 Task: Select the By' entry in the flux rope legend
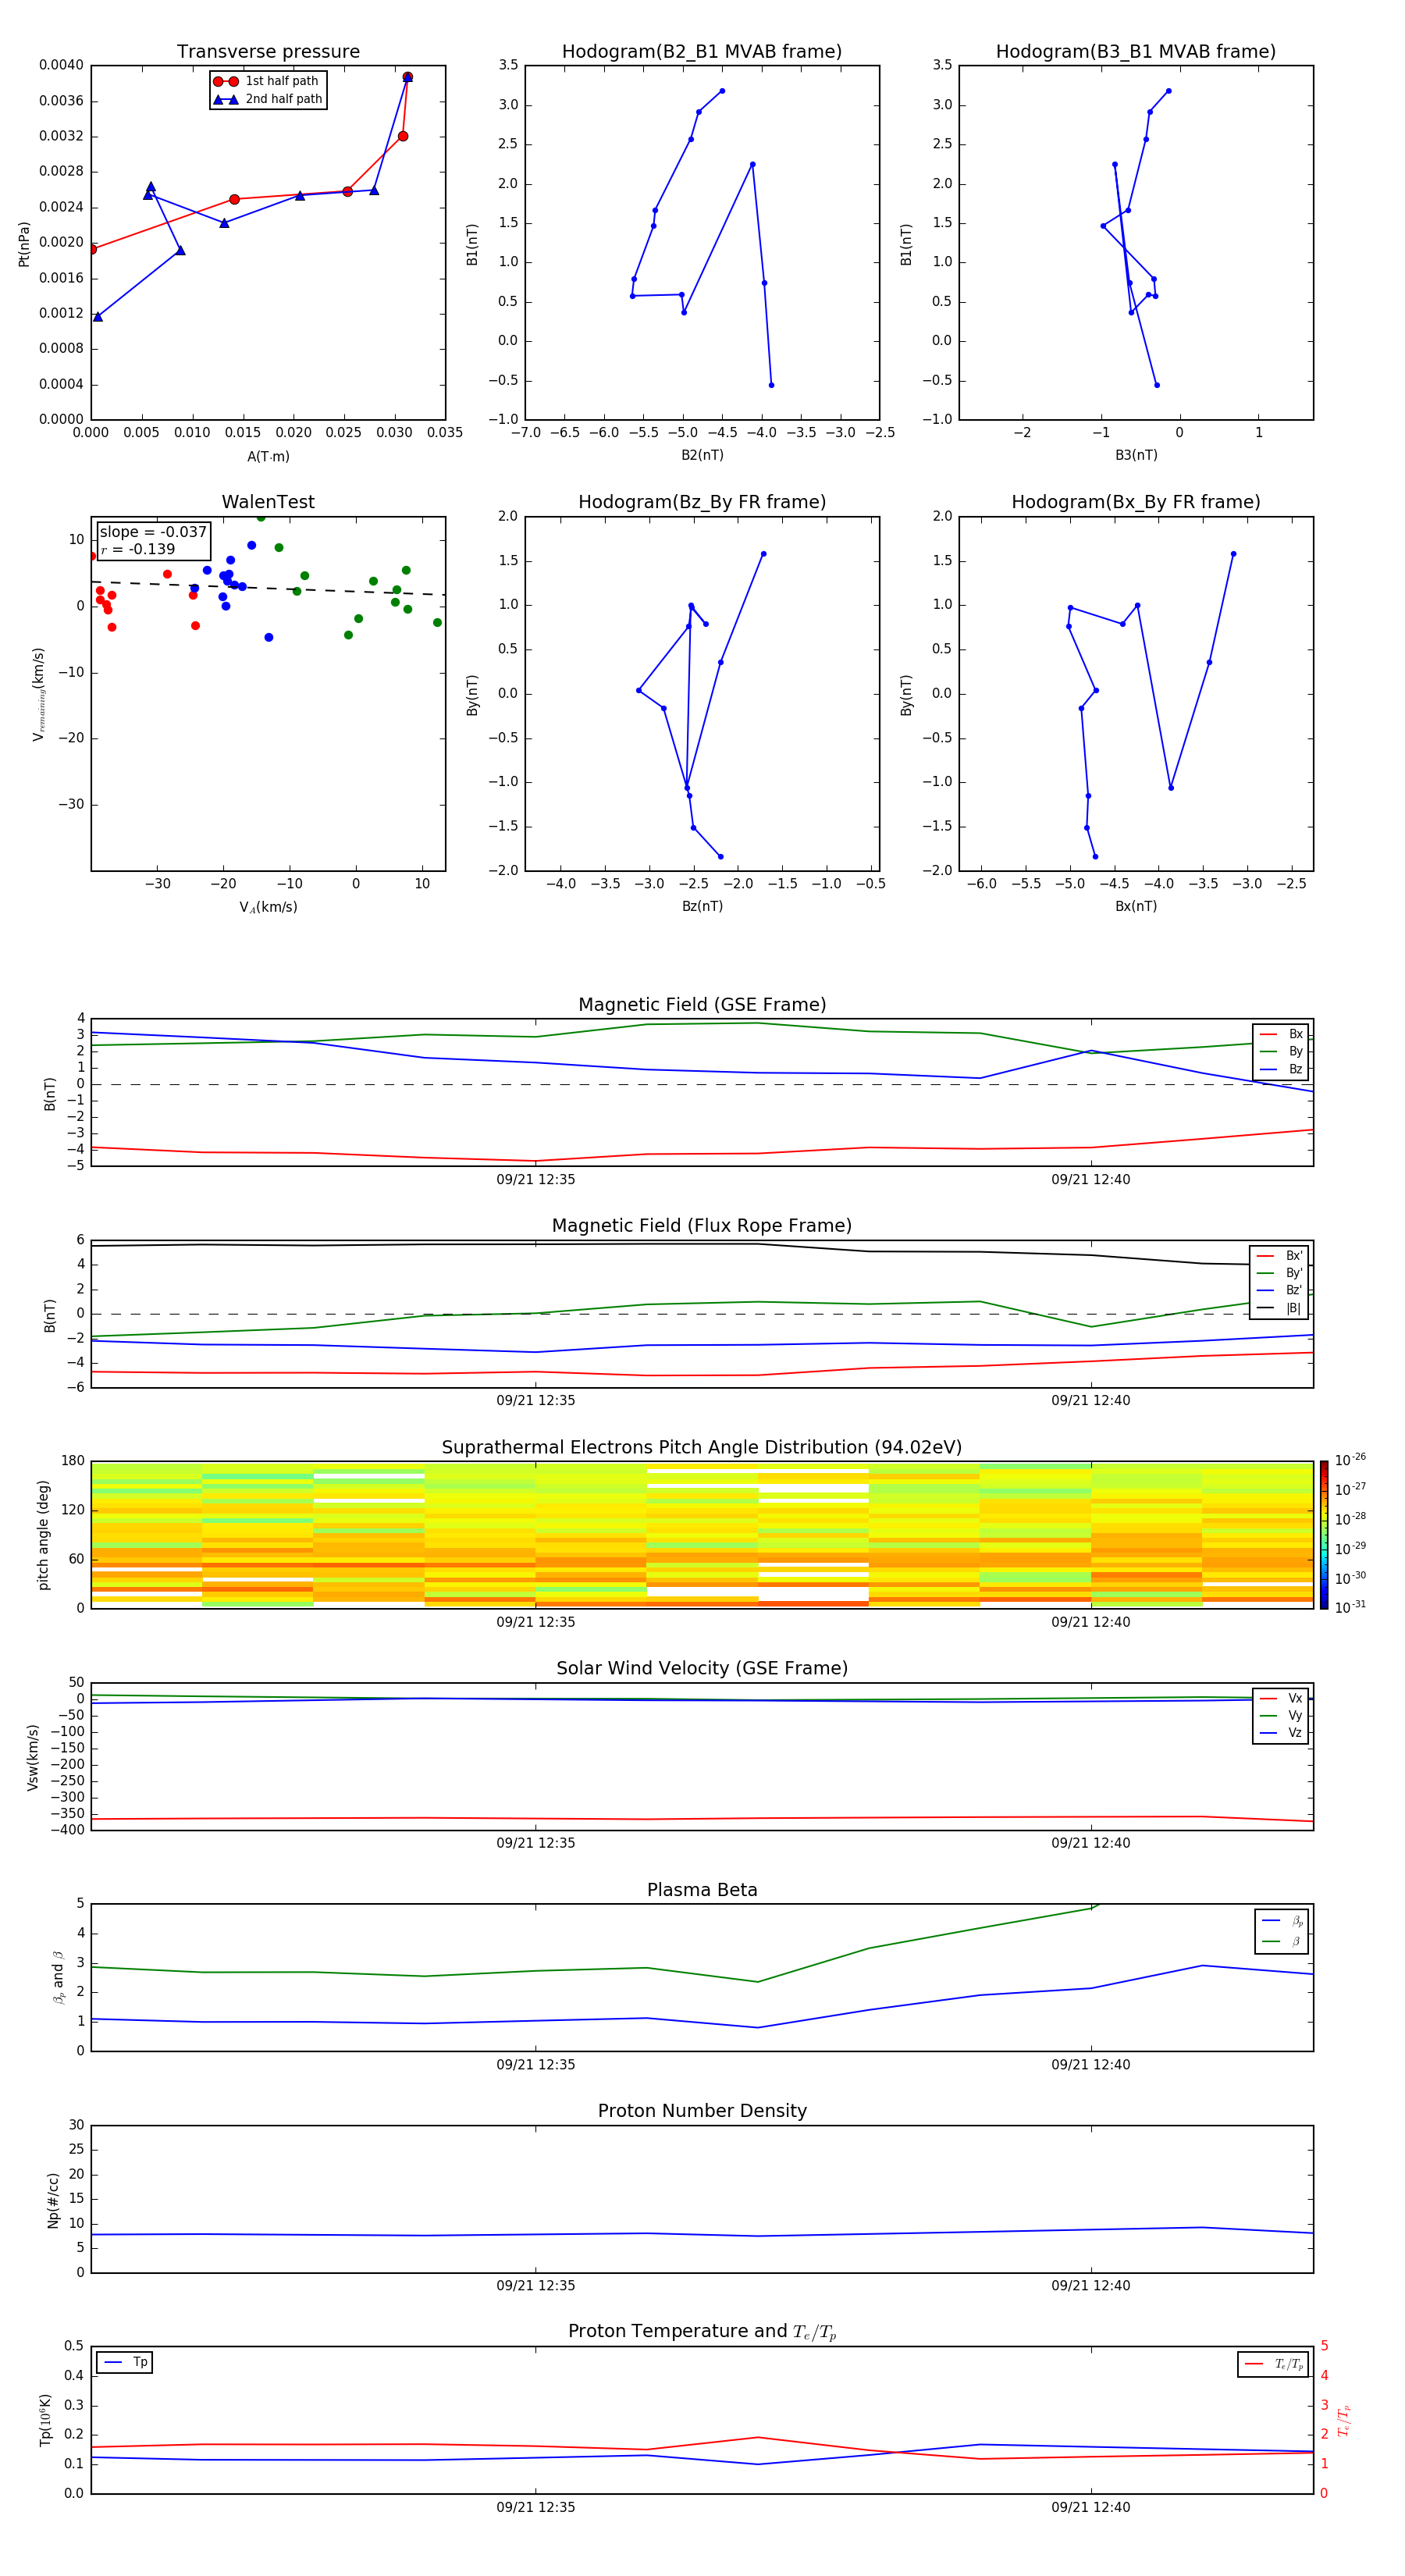pos(1280,1273)
